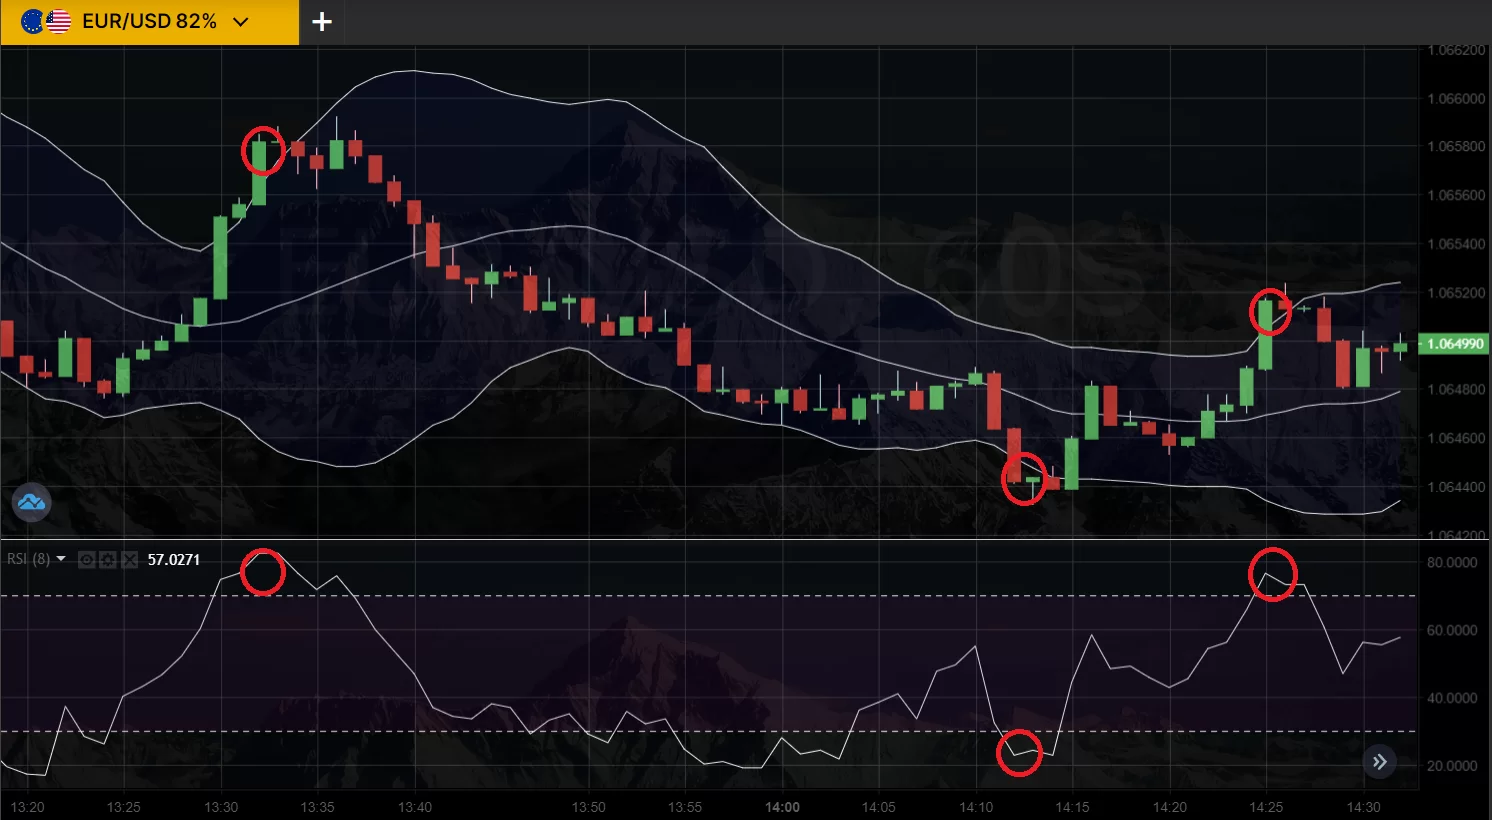Remove the RSI indicator with X
The image size is (1492, 820).
[129, 560]
